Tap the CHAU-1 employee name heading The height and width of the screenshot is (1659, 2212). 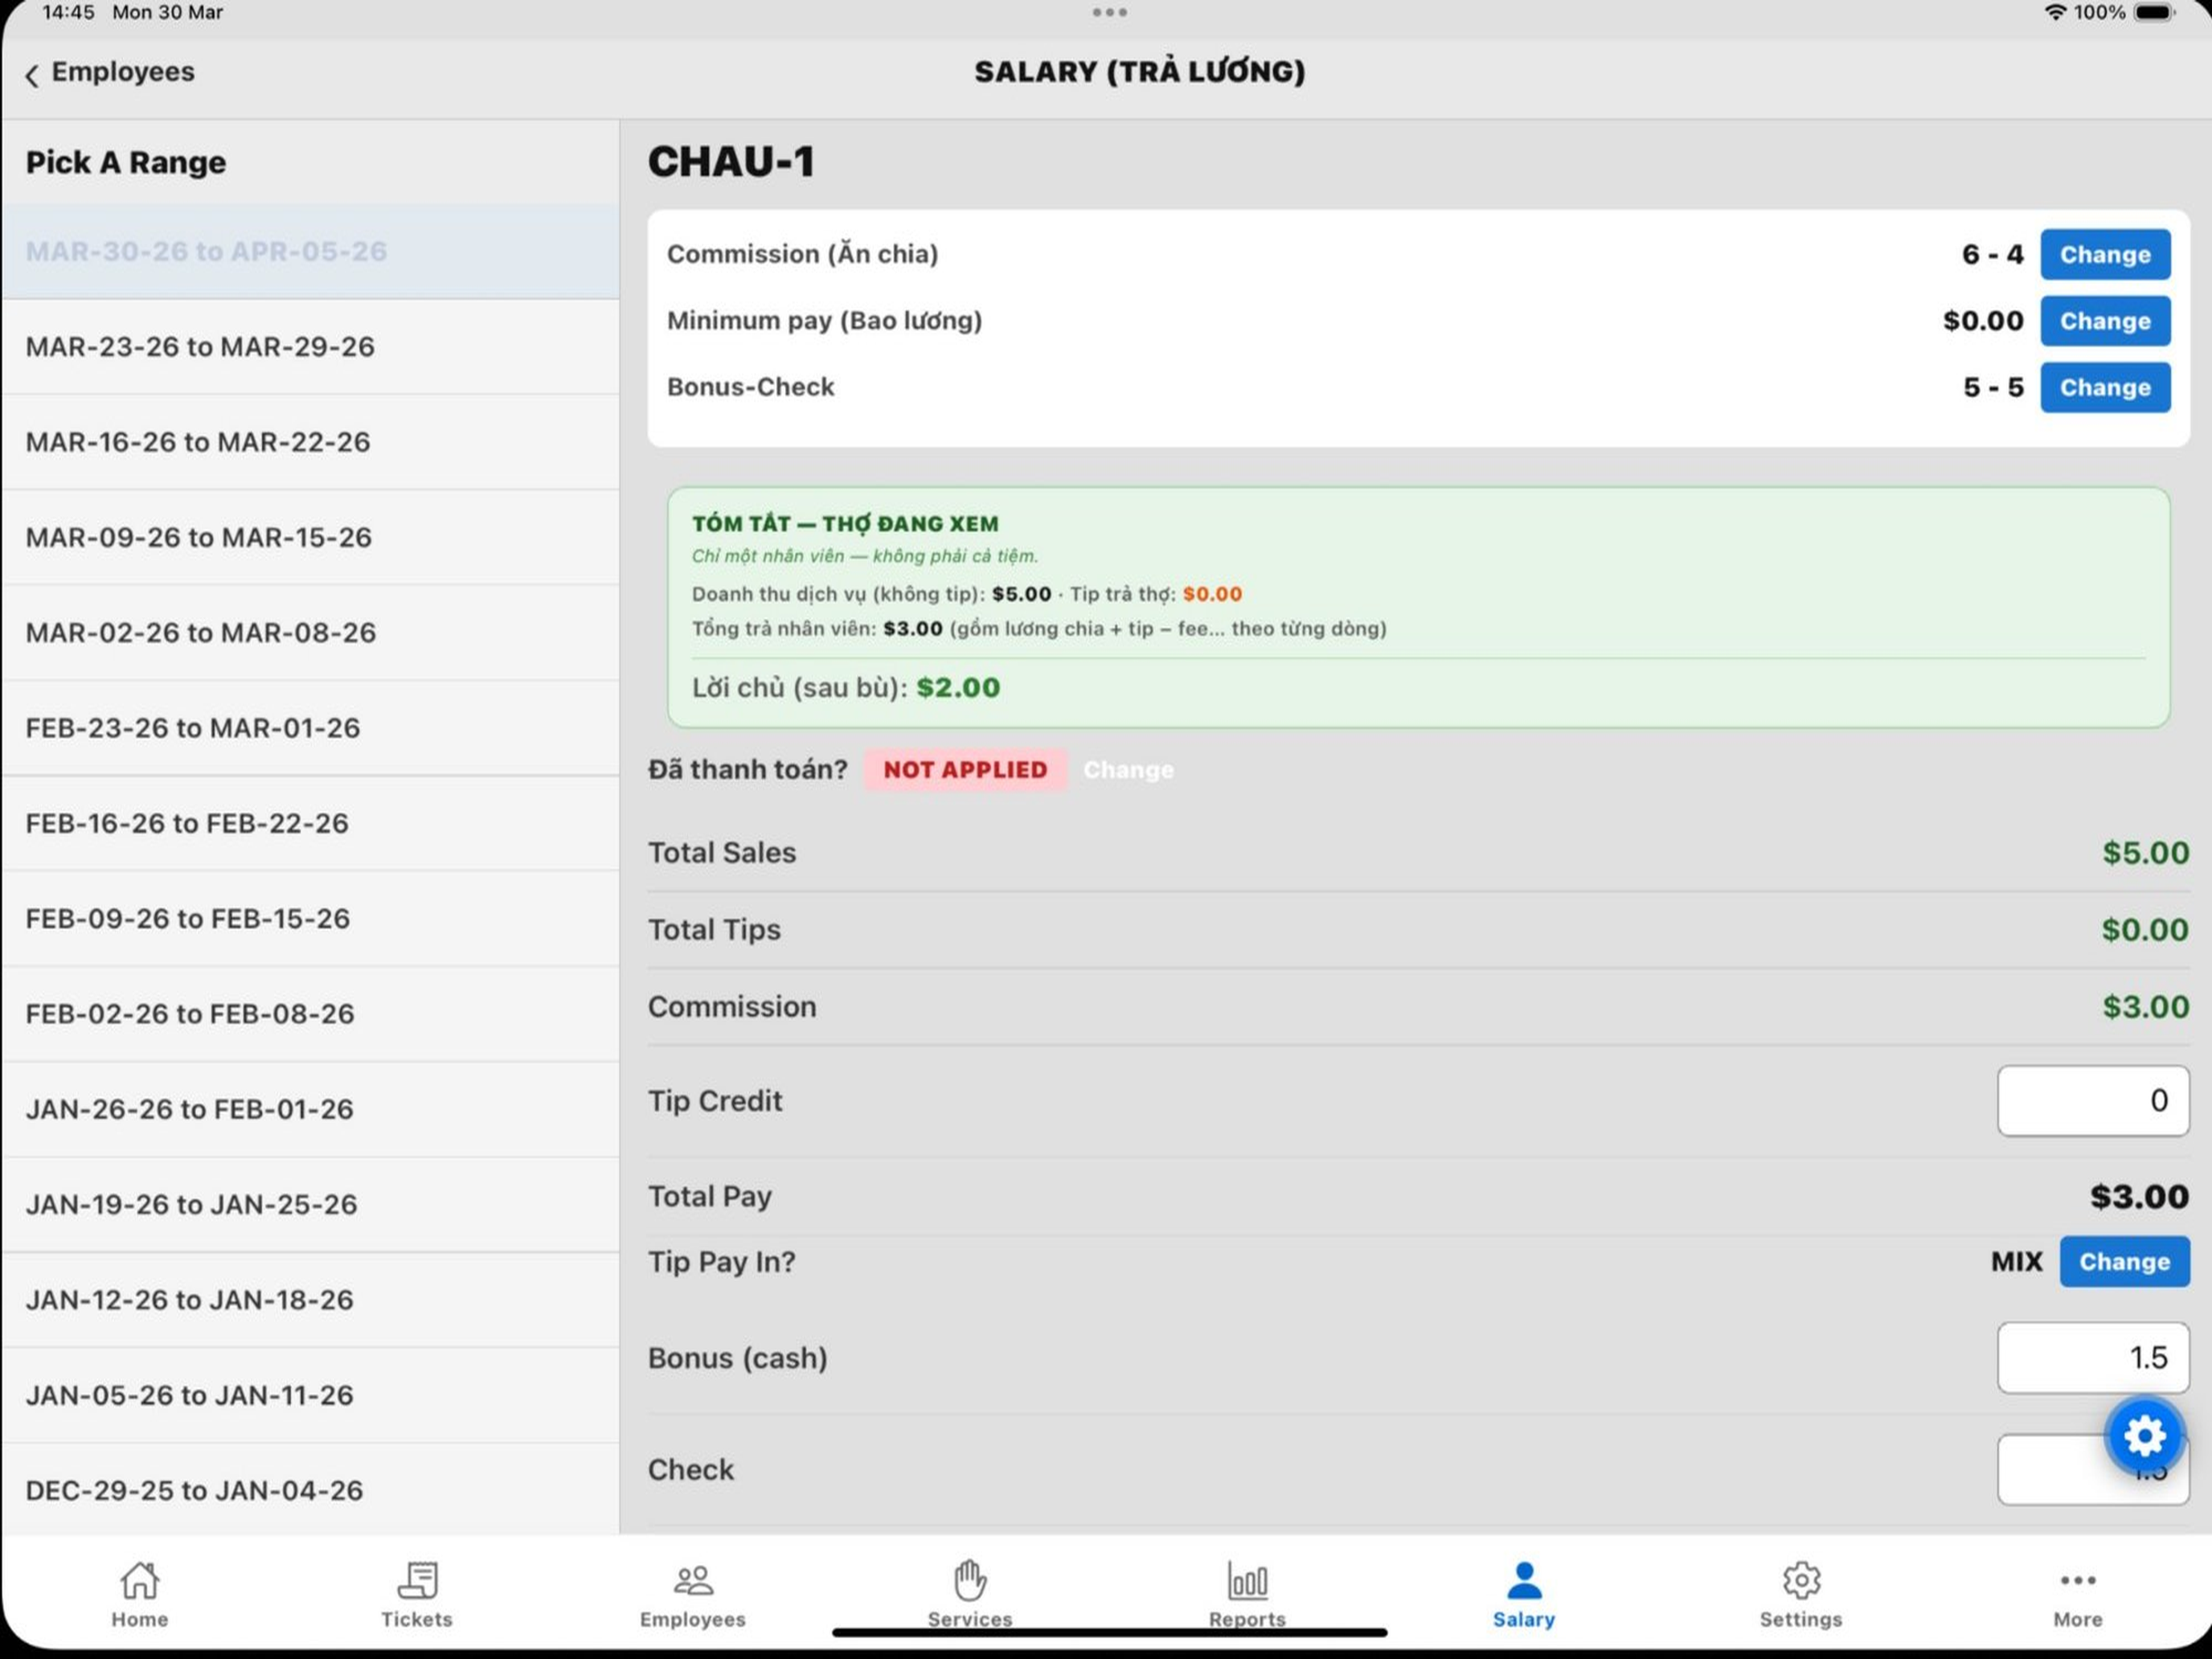[x=731, y=162]
